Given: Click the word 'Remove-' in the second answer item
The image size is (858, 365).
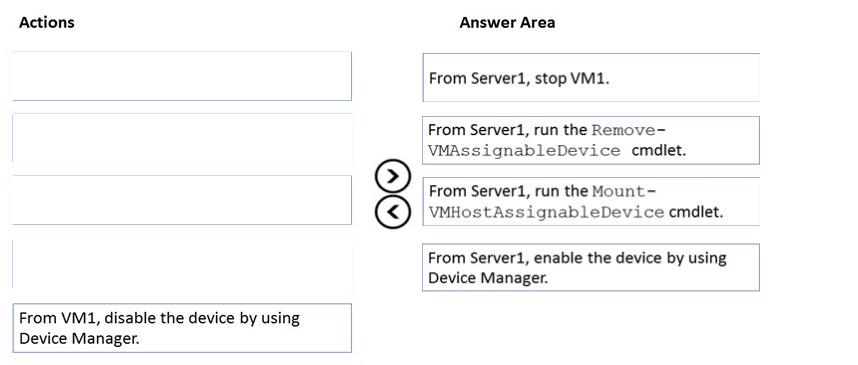Looking at the screenshot, I should click(629, 130).
